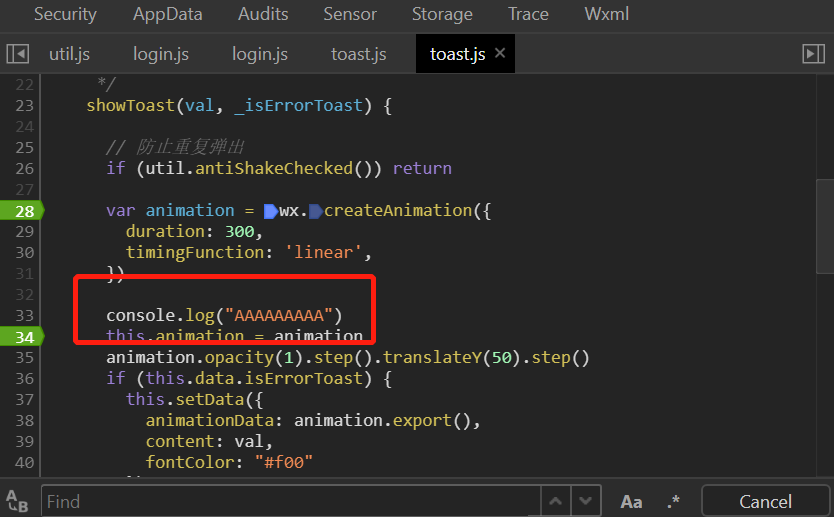Close the active toast.js tab
Image resolution: width=834 pixels, height=517 pixels.
tap(500, 53)
